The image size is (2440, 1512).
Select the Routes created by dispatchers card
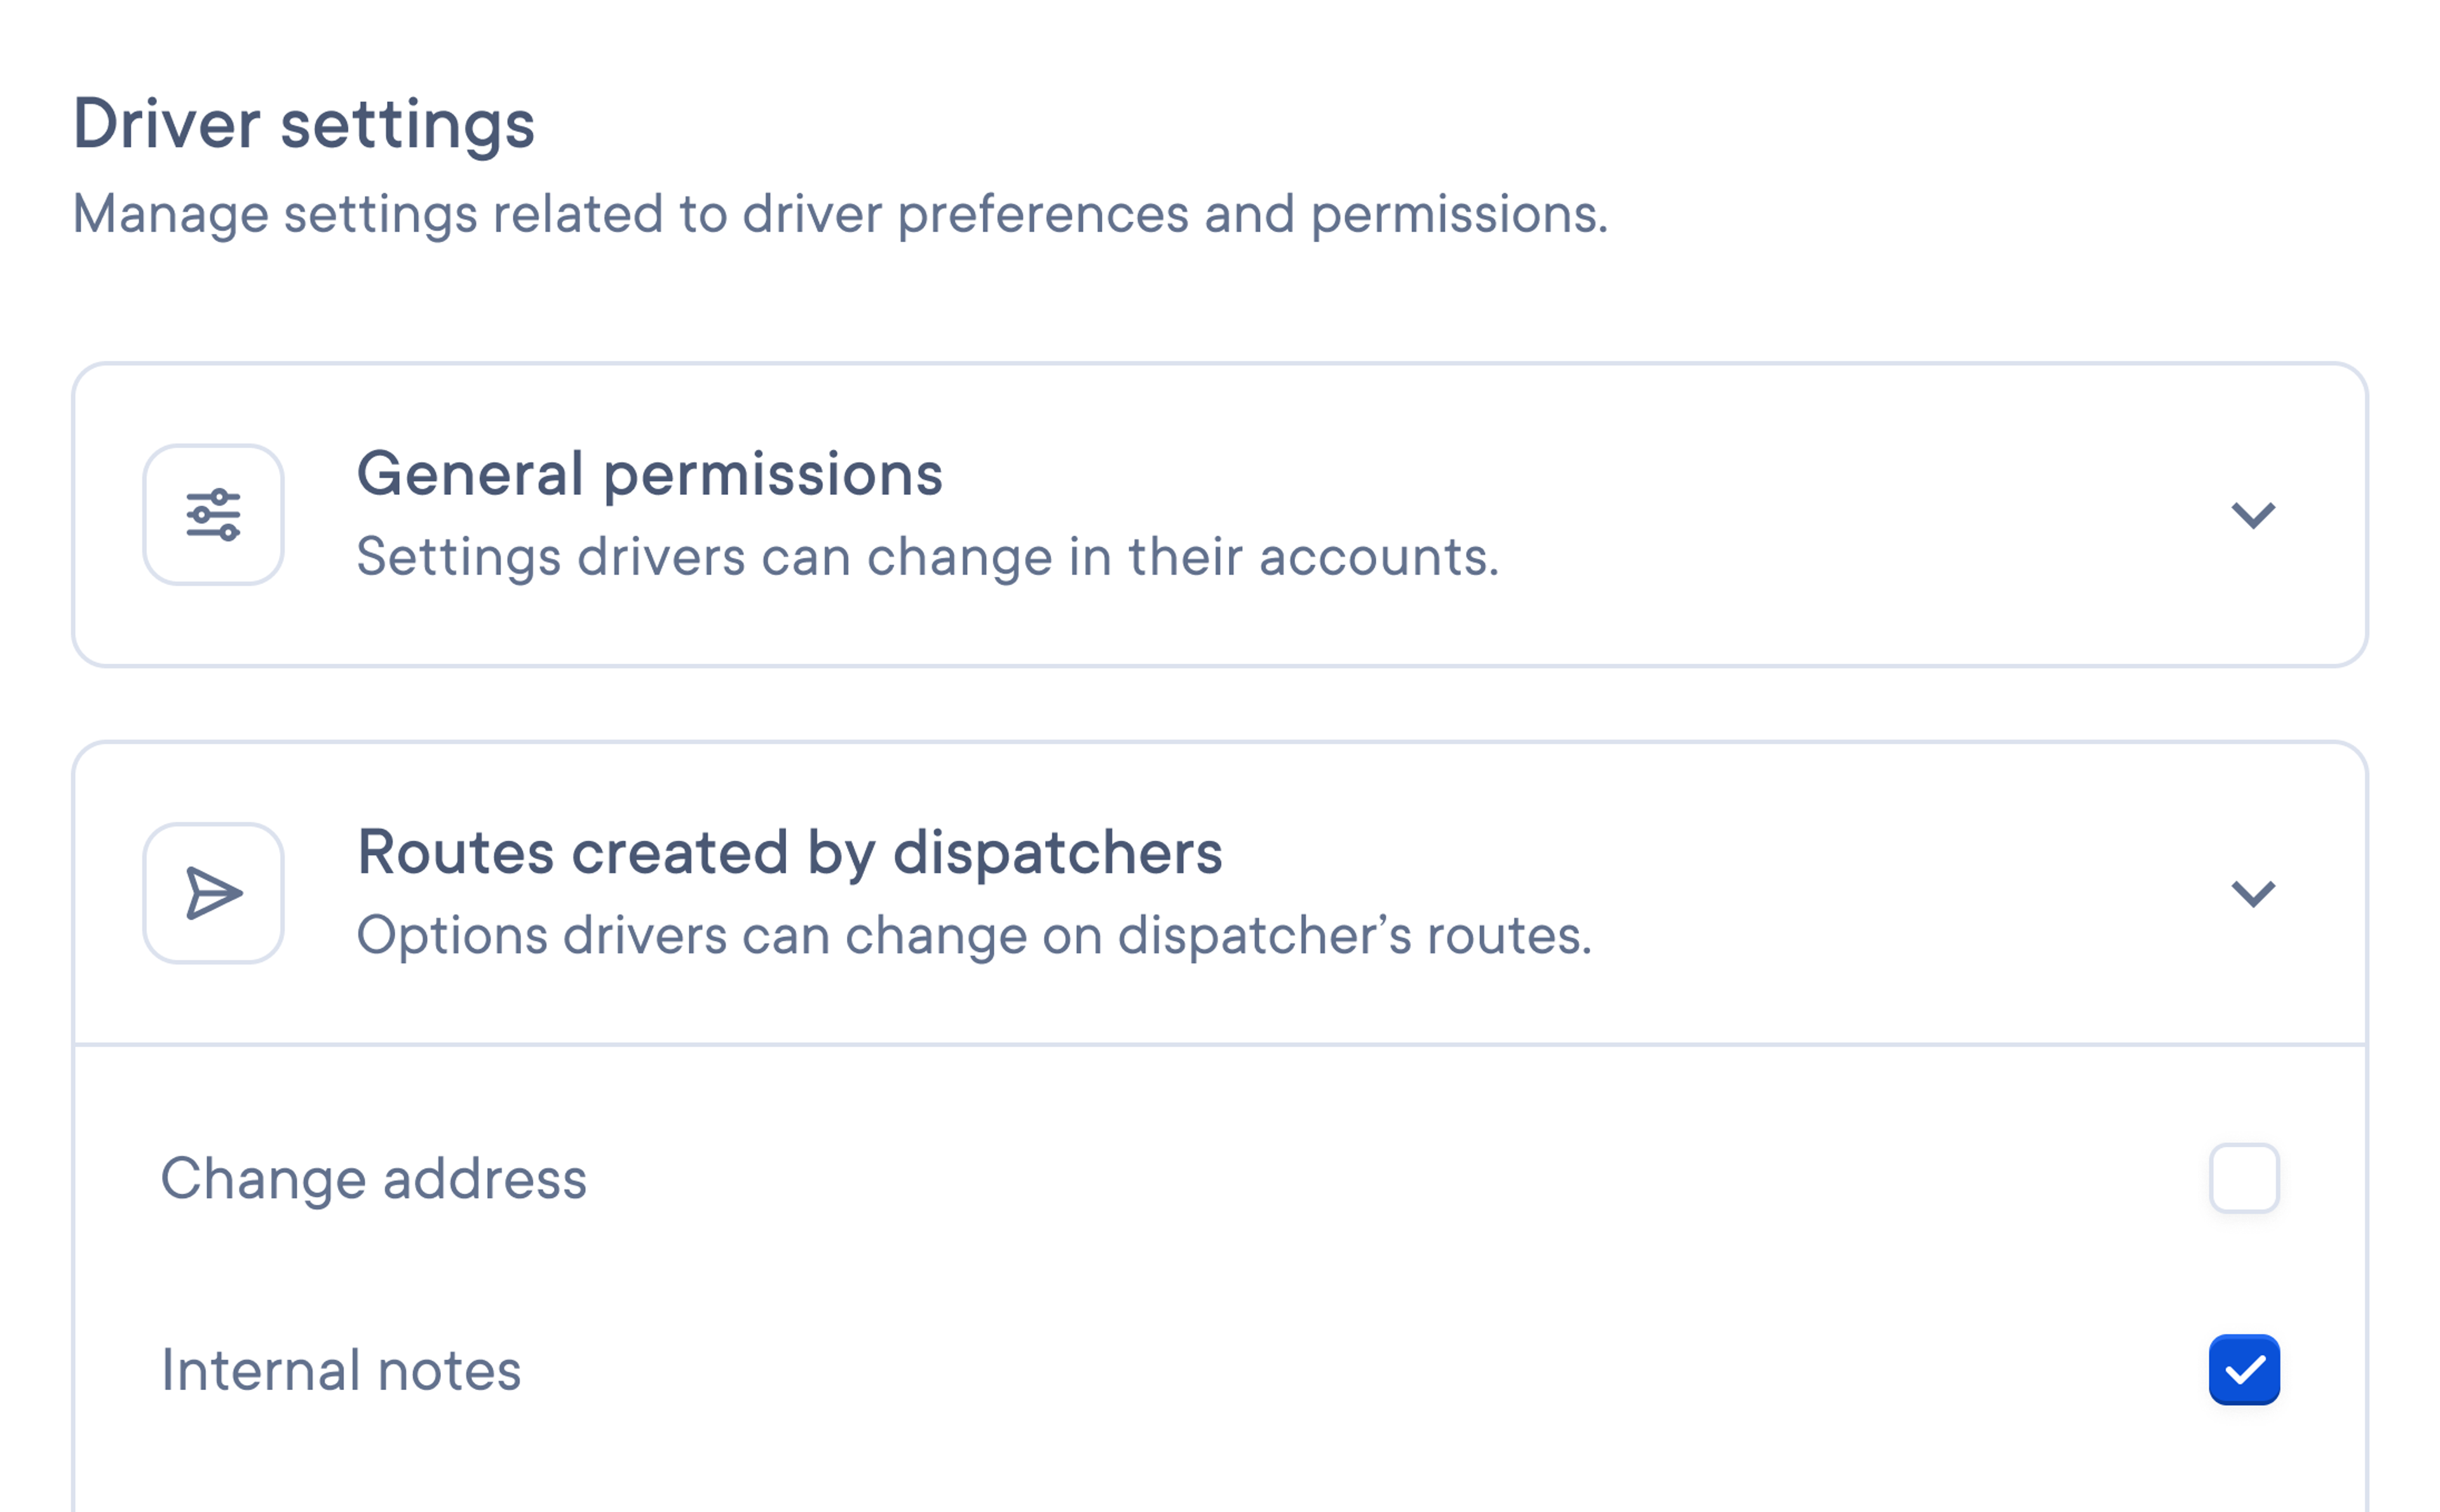(x=1220, y=893)
